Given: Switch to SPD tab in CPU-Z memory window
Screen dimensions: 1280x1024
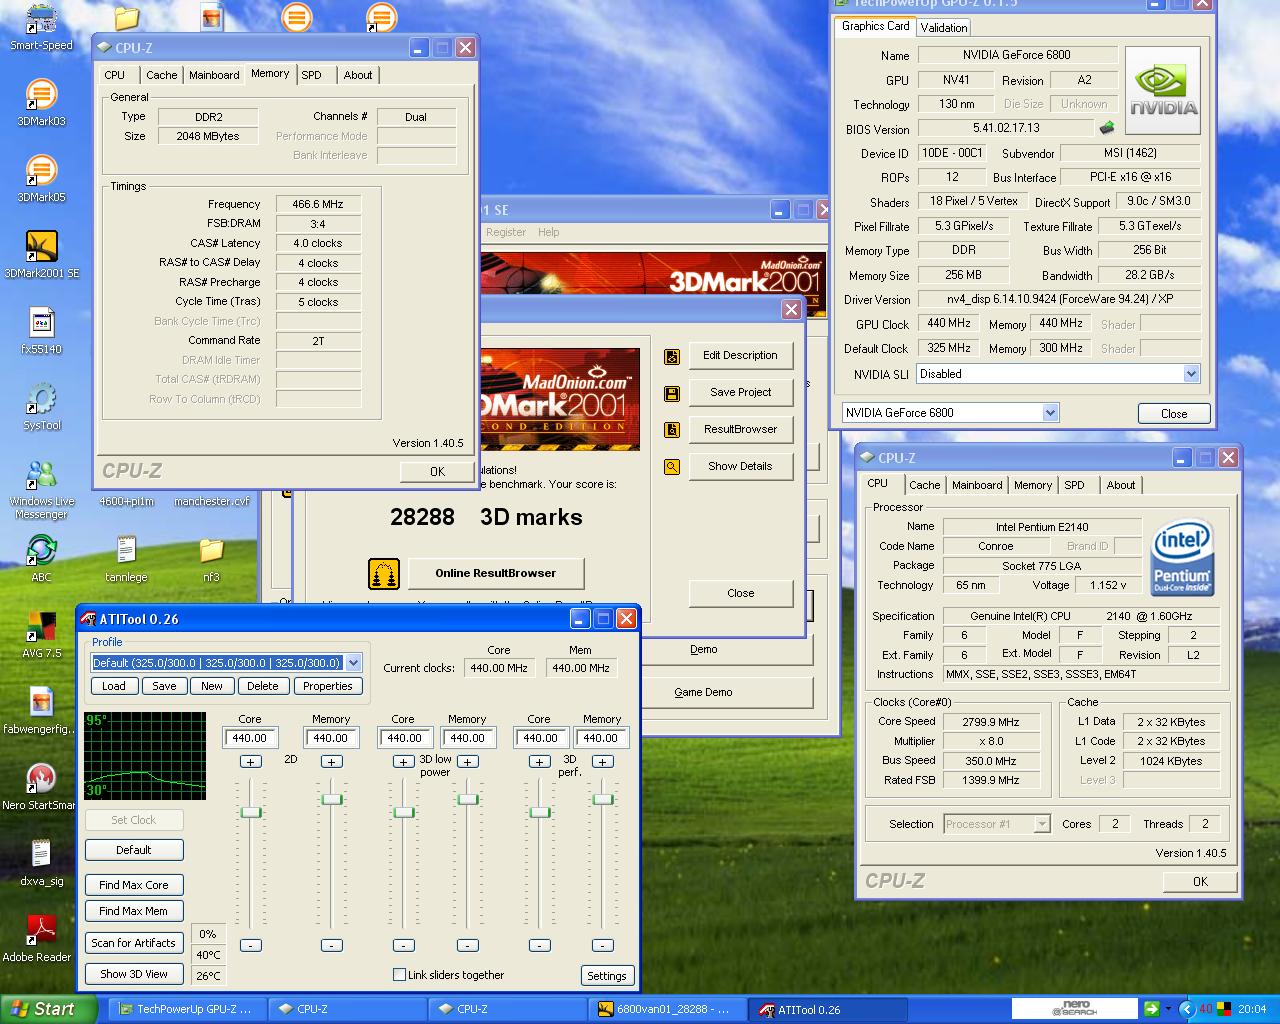Looking at the screenshot, I should 312,75.
